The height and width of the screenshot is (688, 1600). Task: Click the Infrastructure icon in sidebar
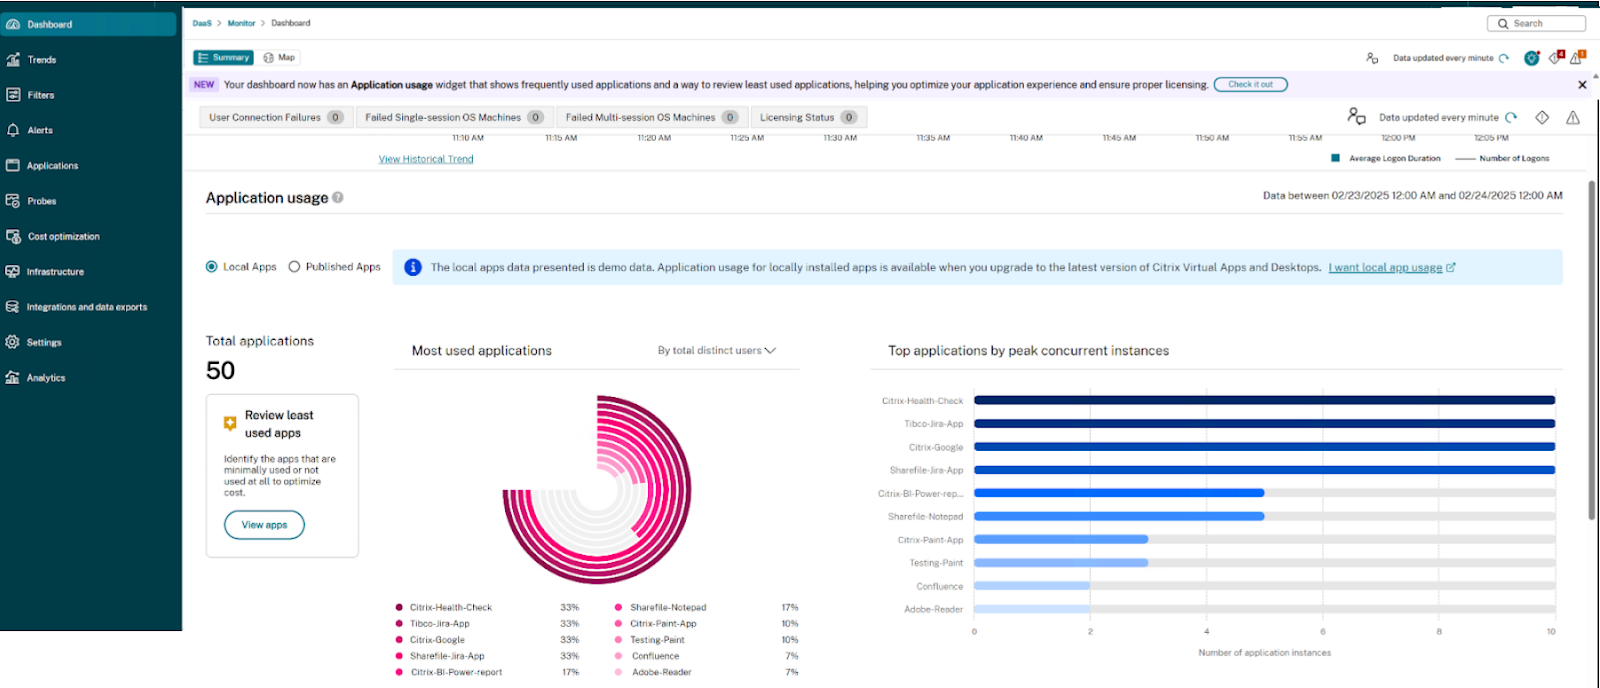(x=13, y=272)
